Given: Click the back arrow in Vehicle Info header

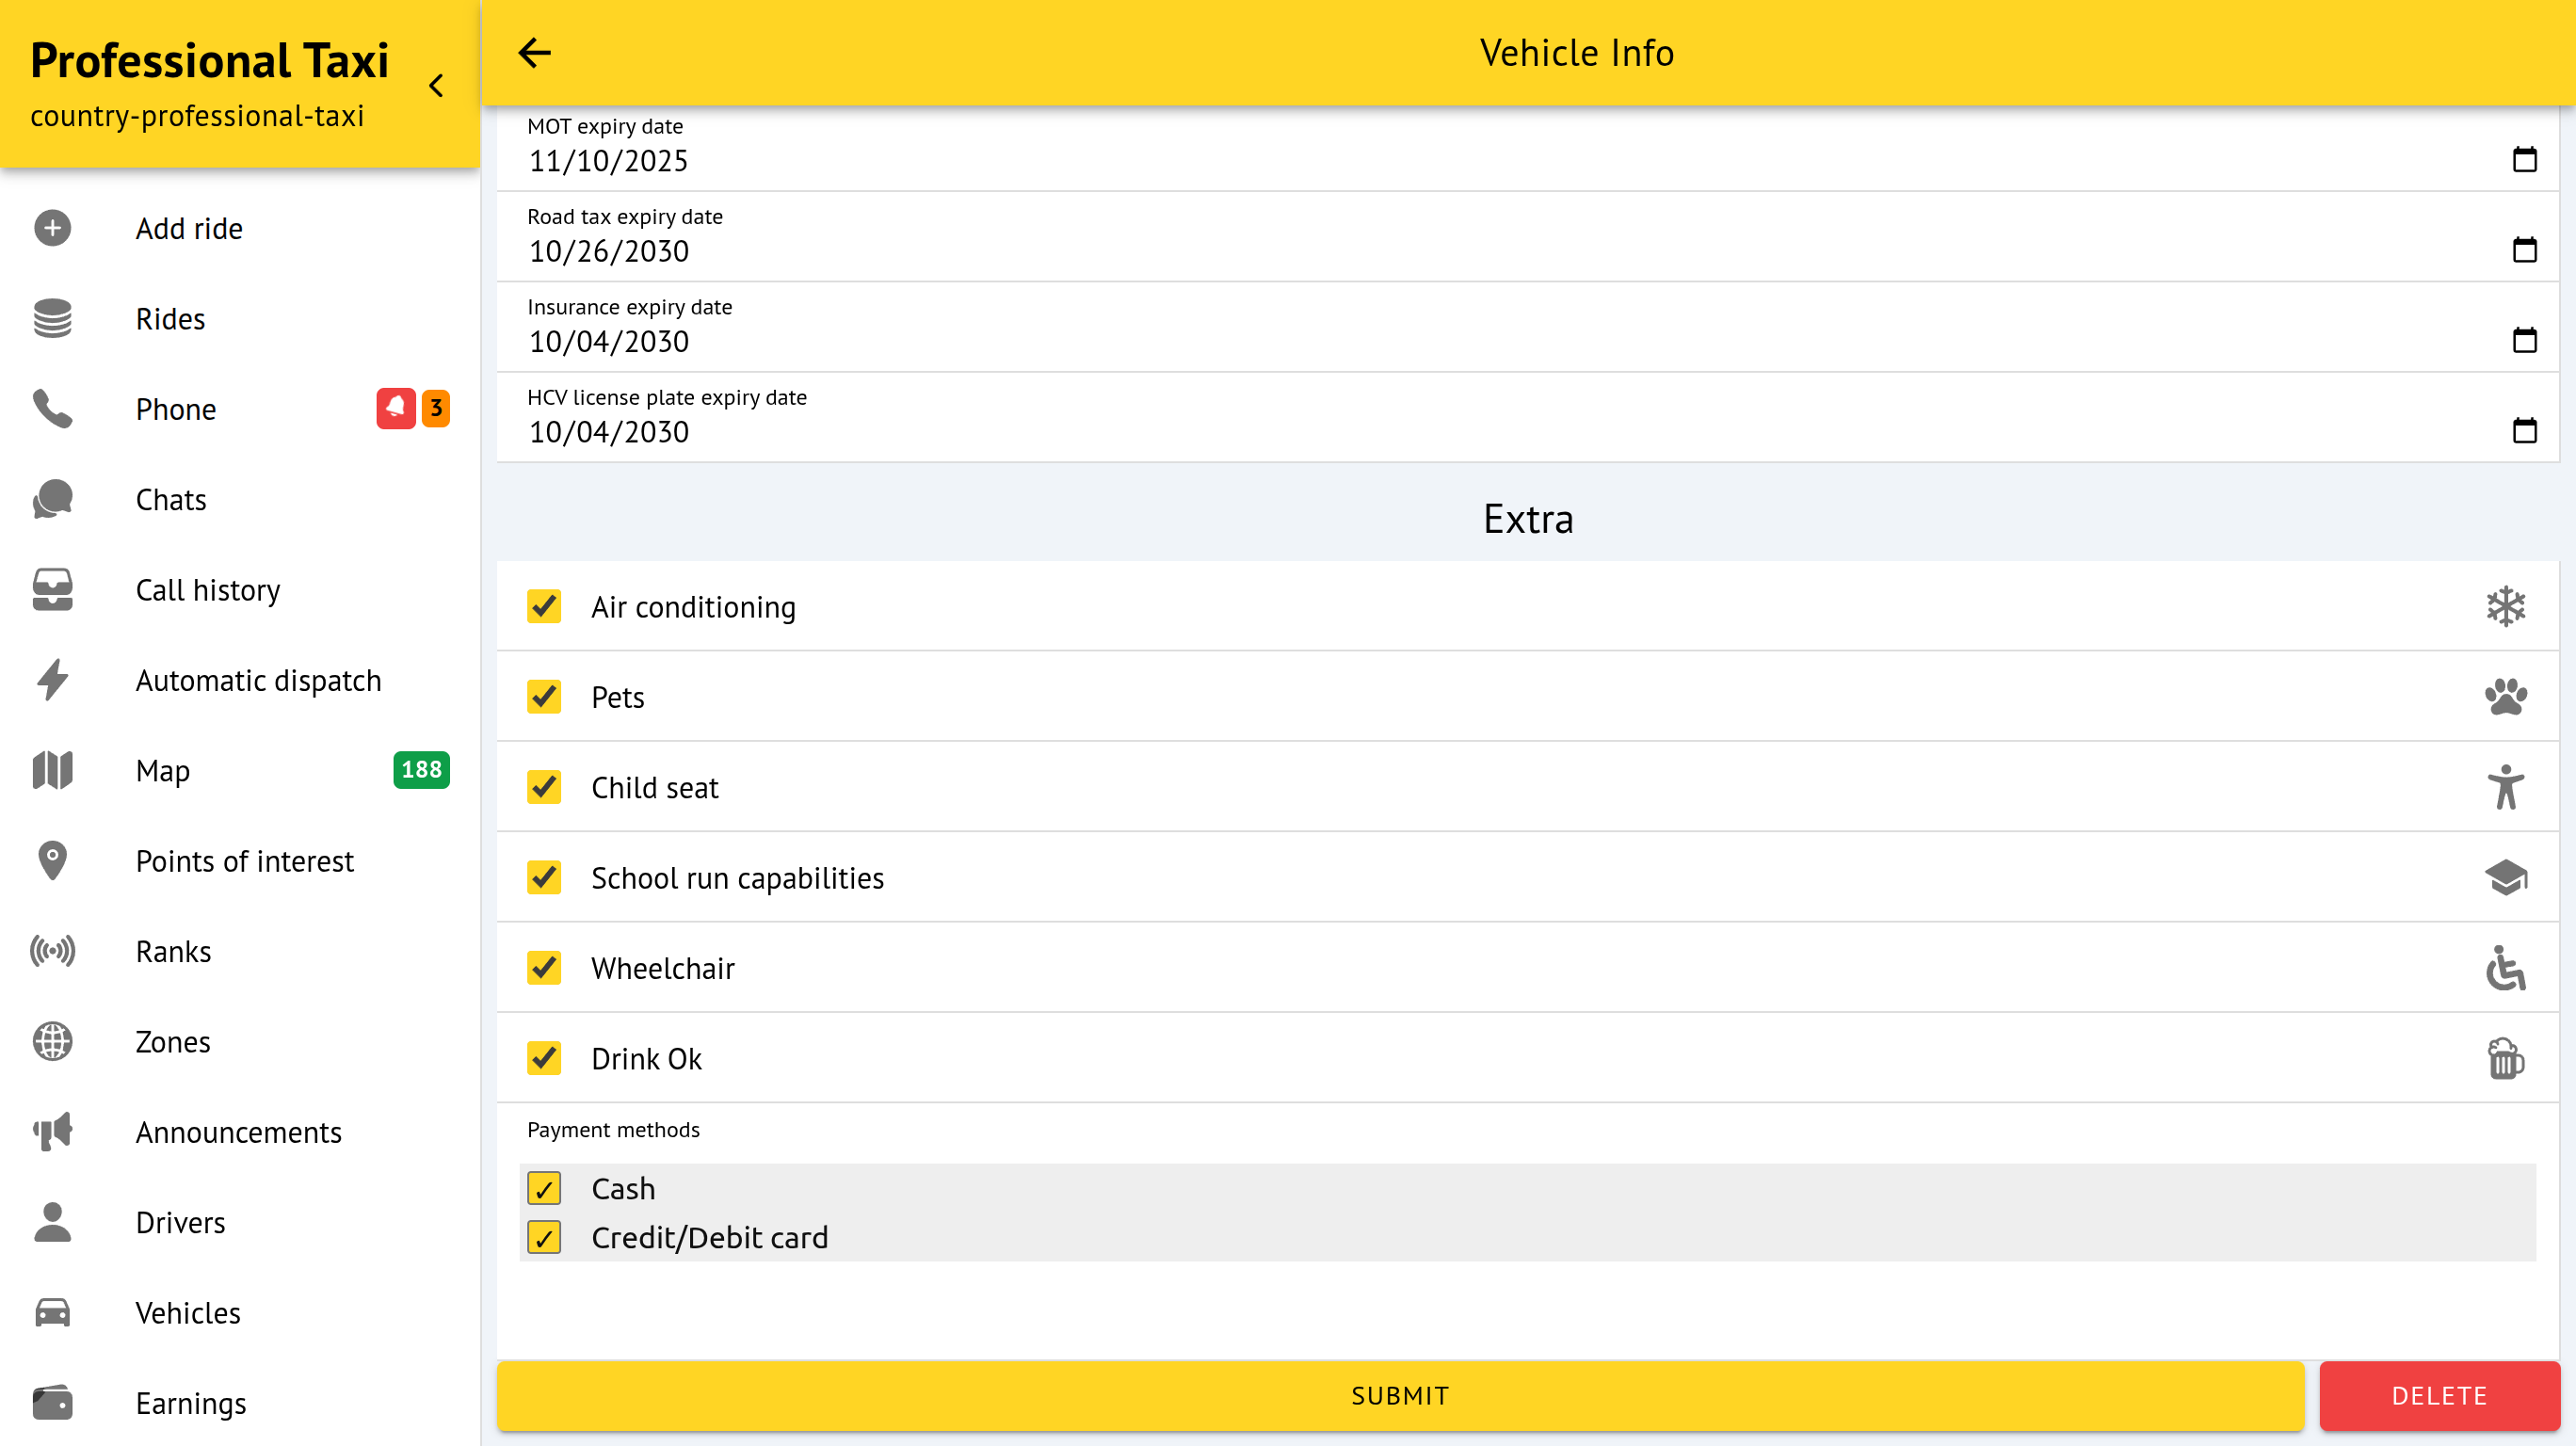Looking at the screenshot, I should point(534,53).
